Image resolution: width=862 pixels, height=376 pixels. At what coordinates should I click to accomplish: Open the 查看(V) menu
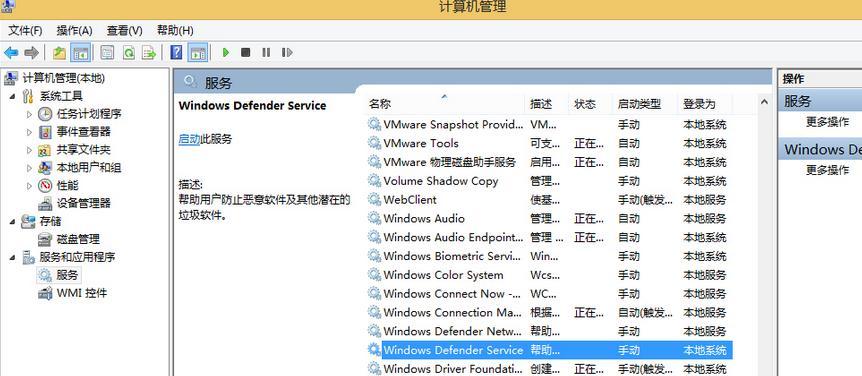tap(124, 30)
